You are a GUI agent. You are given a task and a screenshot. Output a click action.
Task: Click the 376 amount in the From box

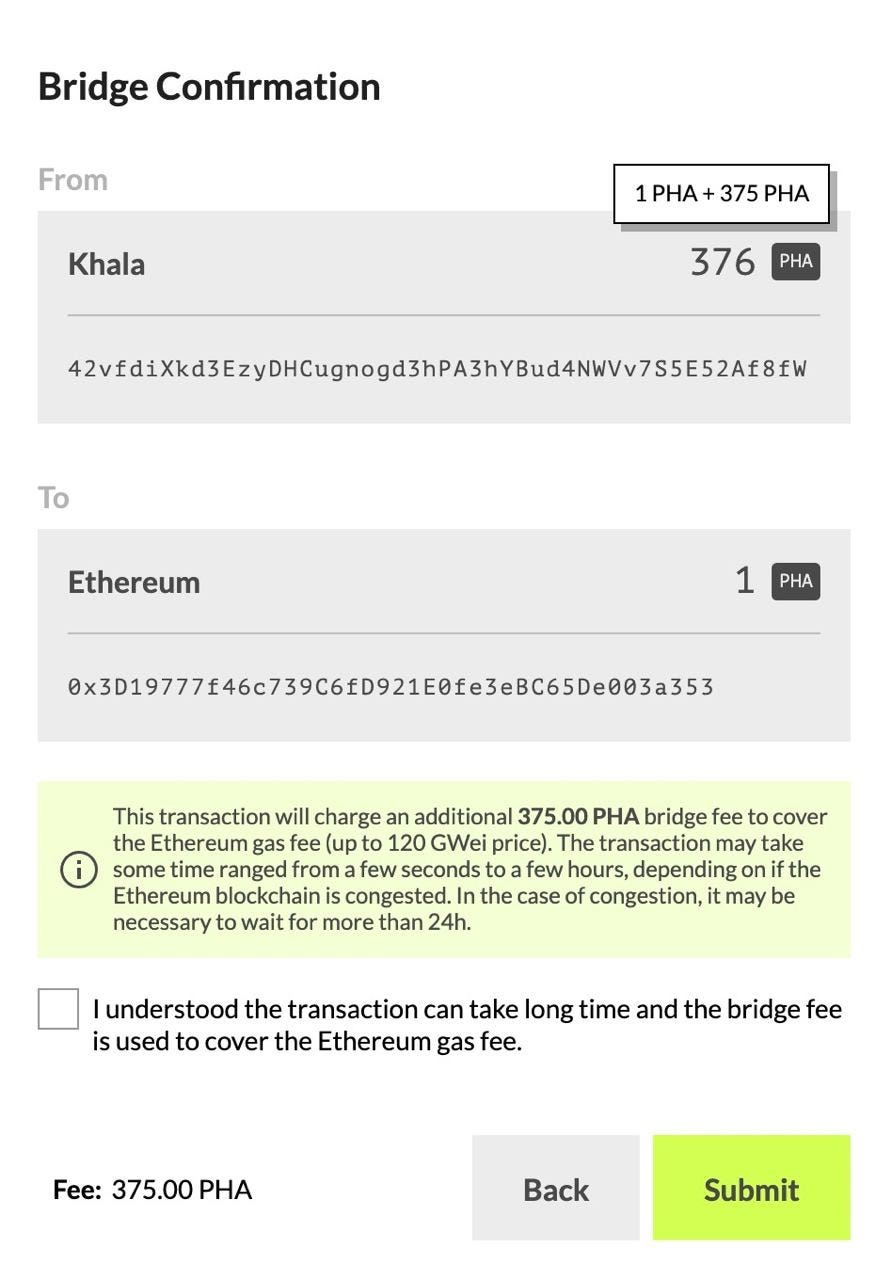pyautogui.click(x=722, y=262)
